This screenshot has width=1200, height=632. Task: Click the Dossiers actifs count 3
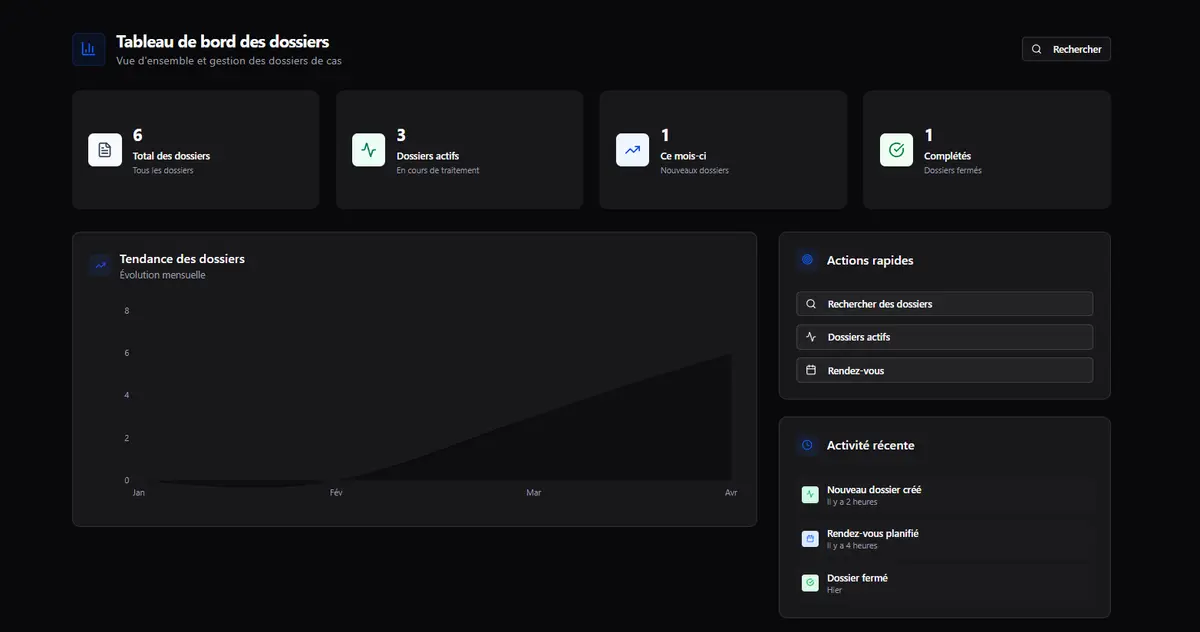(x=401, y=135)
